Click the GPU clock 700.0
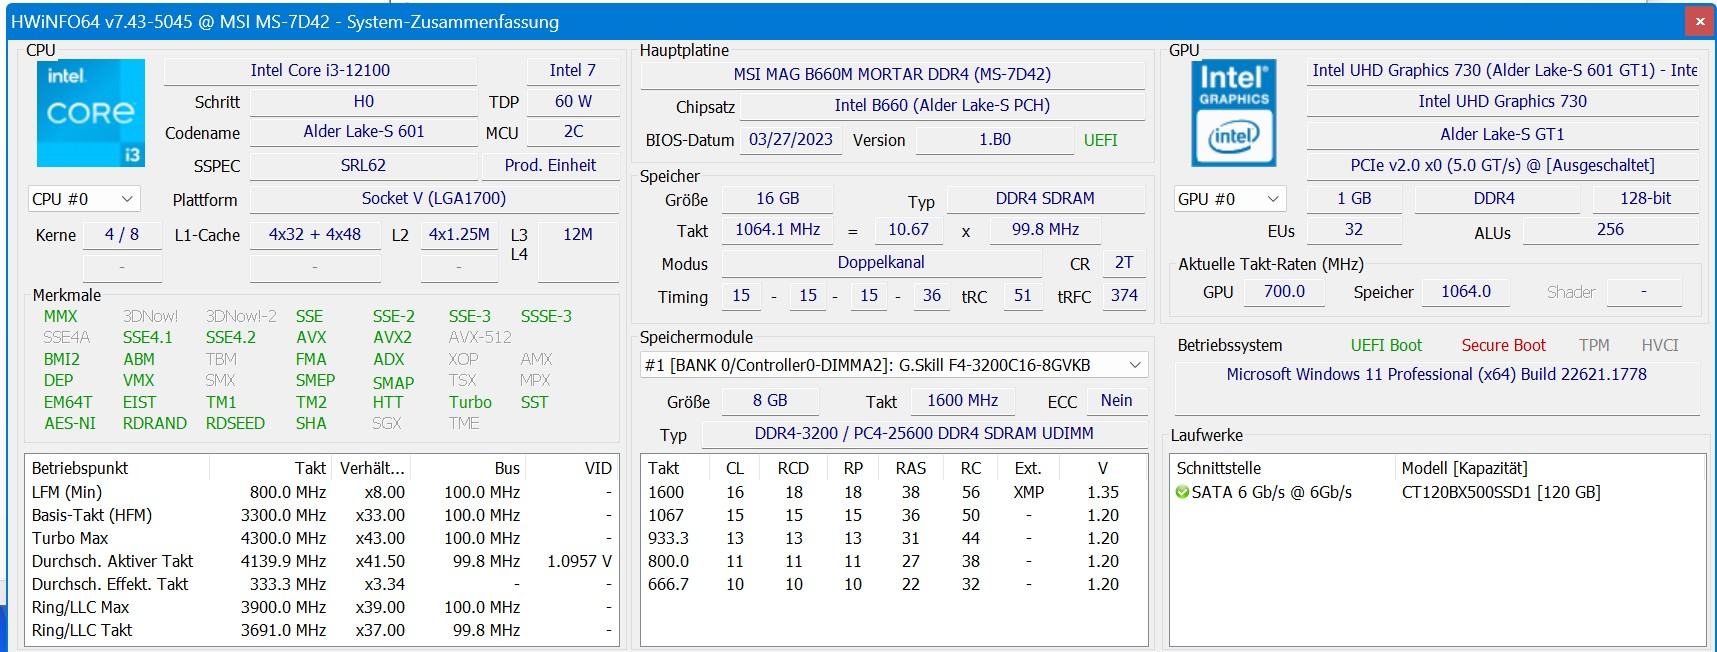1717x652 pixels. coord(1284,292)
